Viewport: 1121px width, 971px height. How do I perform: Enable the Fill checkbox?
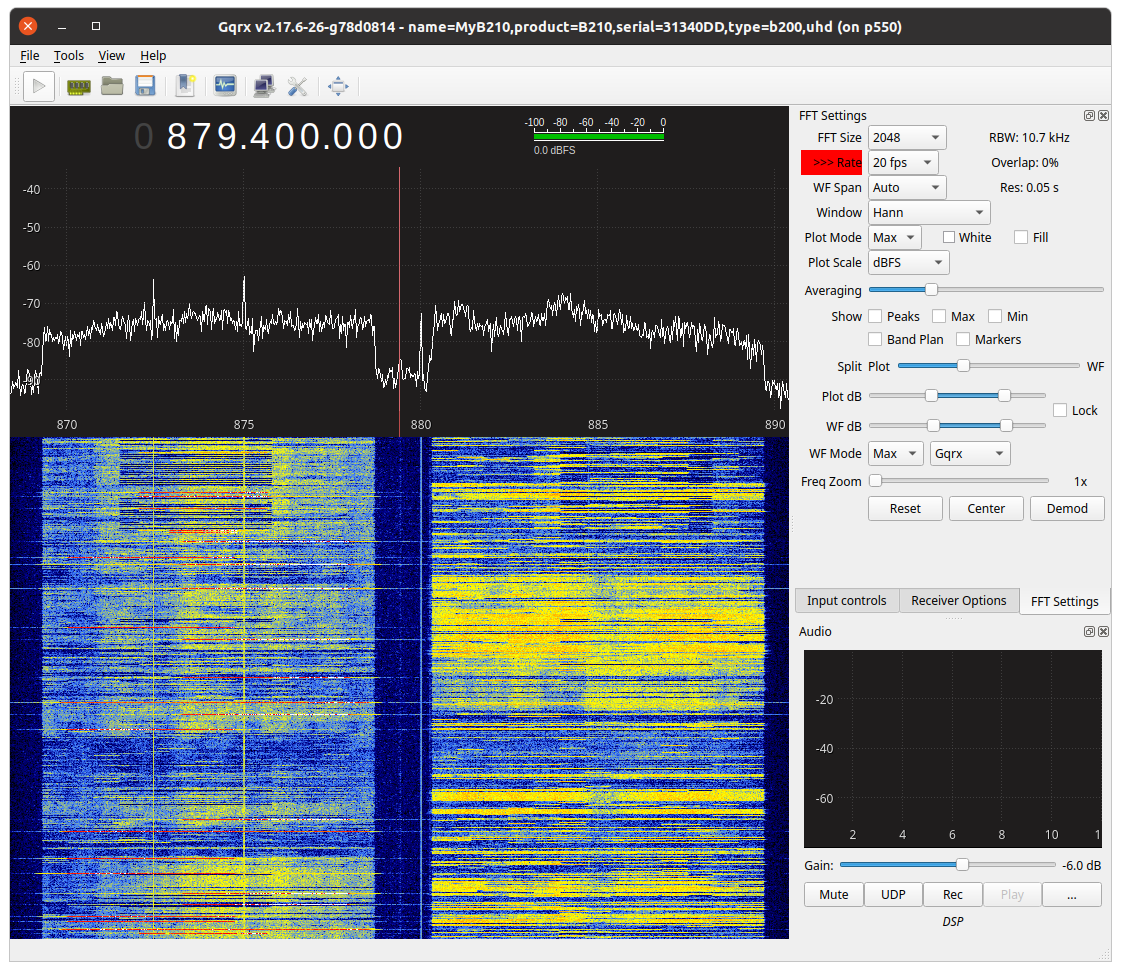pyautogui.click(x=1021, y=237)
